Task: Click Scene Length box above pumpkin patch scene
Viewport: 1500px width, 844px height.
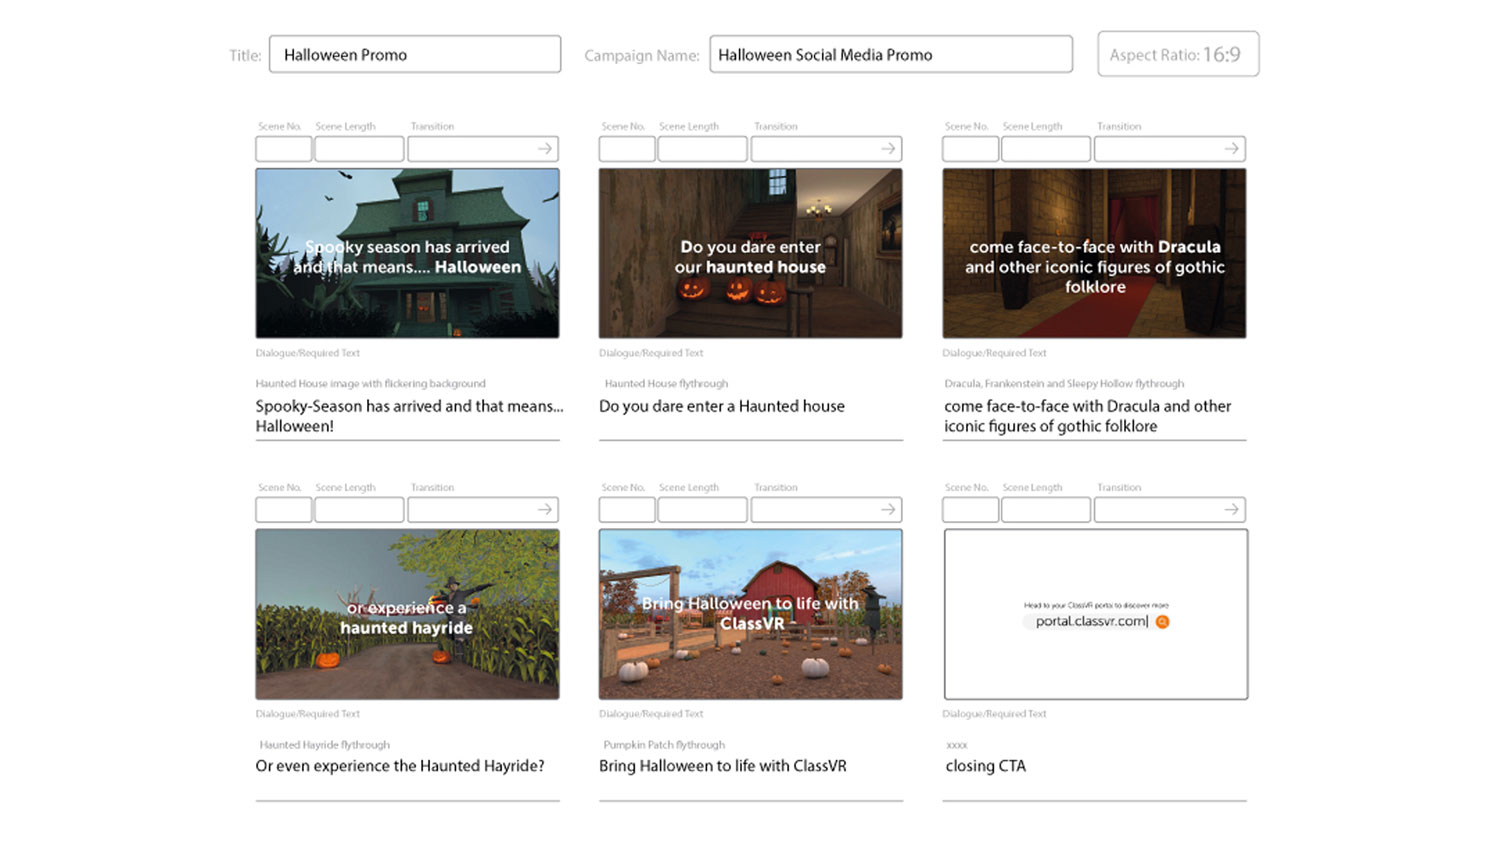Action: click(x=702, y=510)
